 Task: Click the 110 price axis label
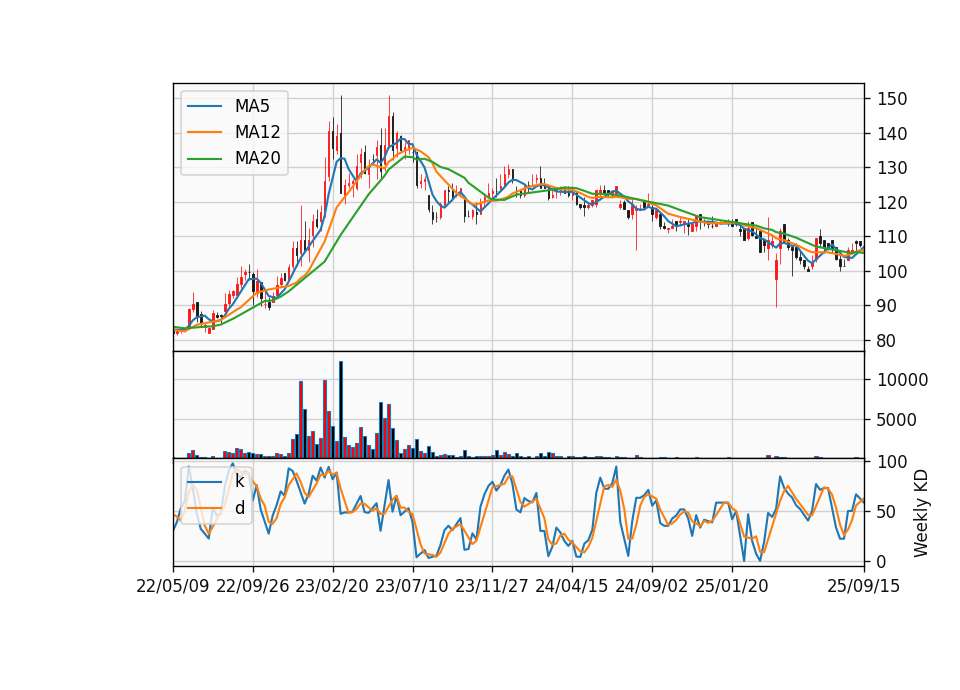[x=892, y=237]
